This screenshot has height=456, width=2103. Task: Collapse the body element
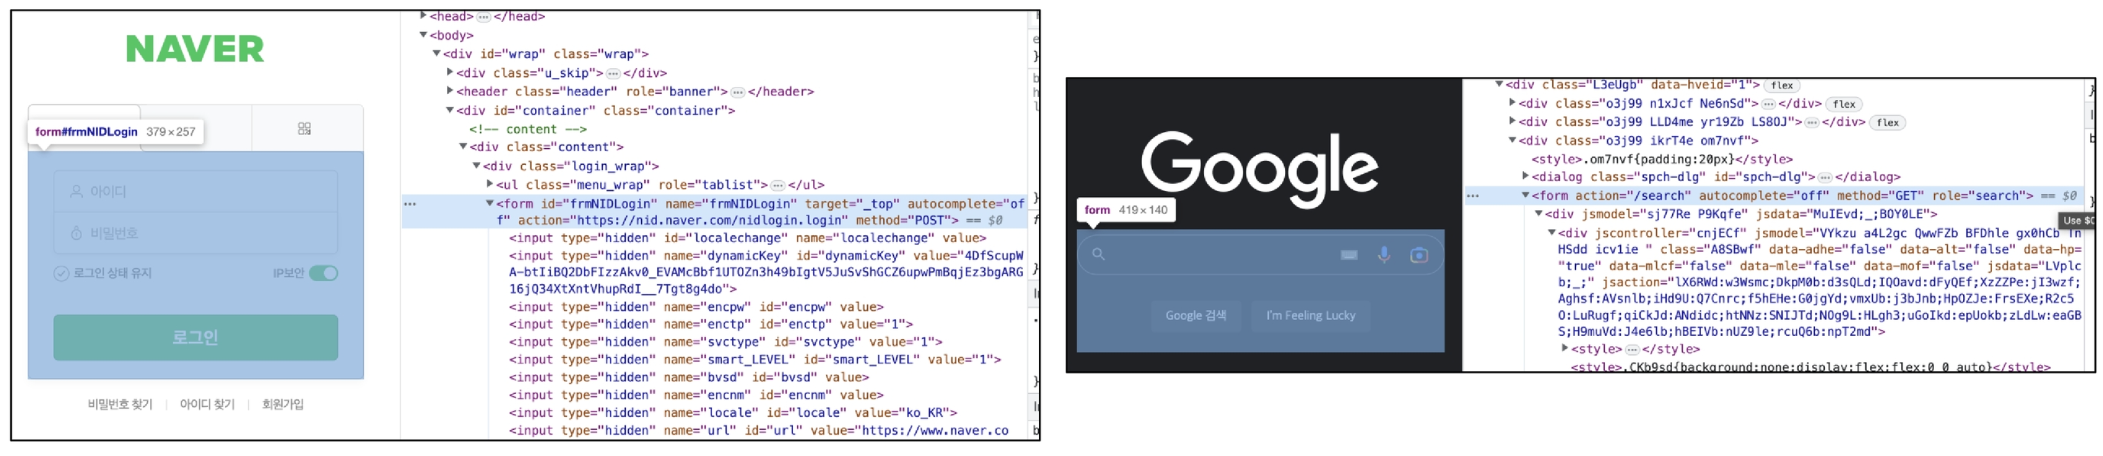[x=424, y=35]
